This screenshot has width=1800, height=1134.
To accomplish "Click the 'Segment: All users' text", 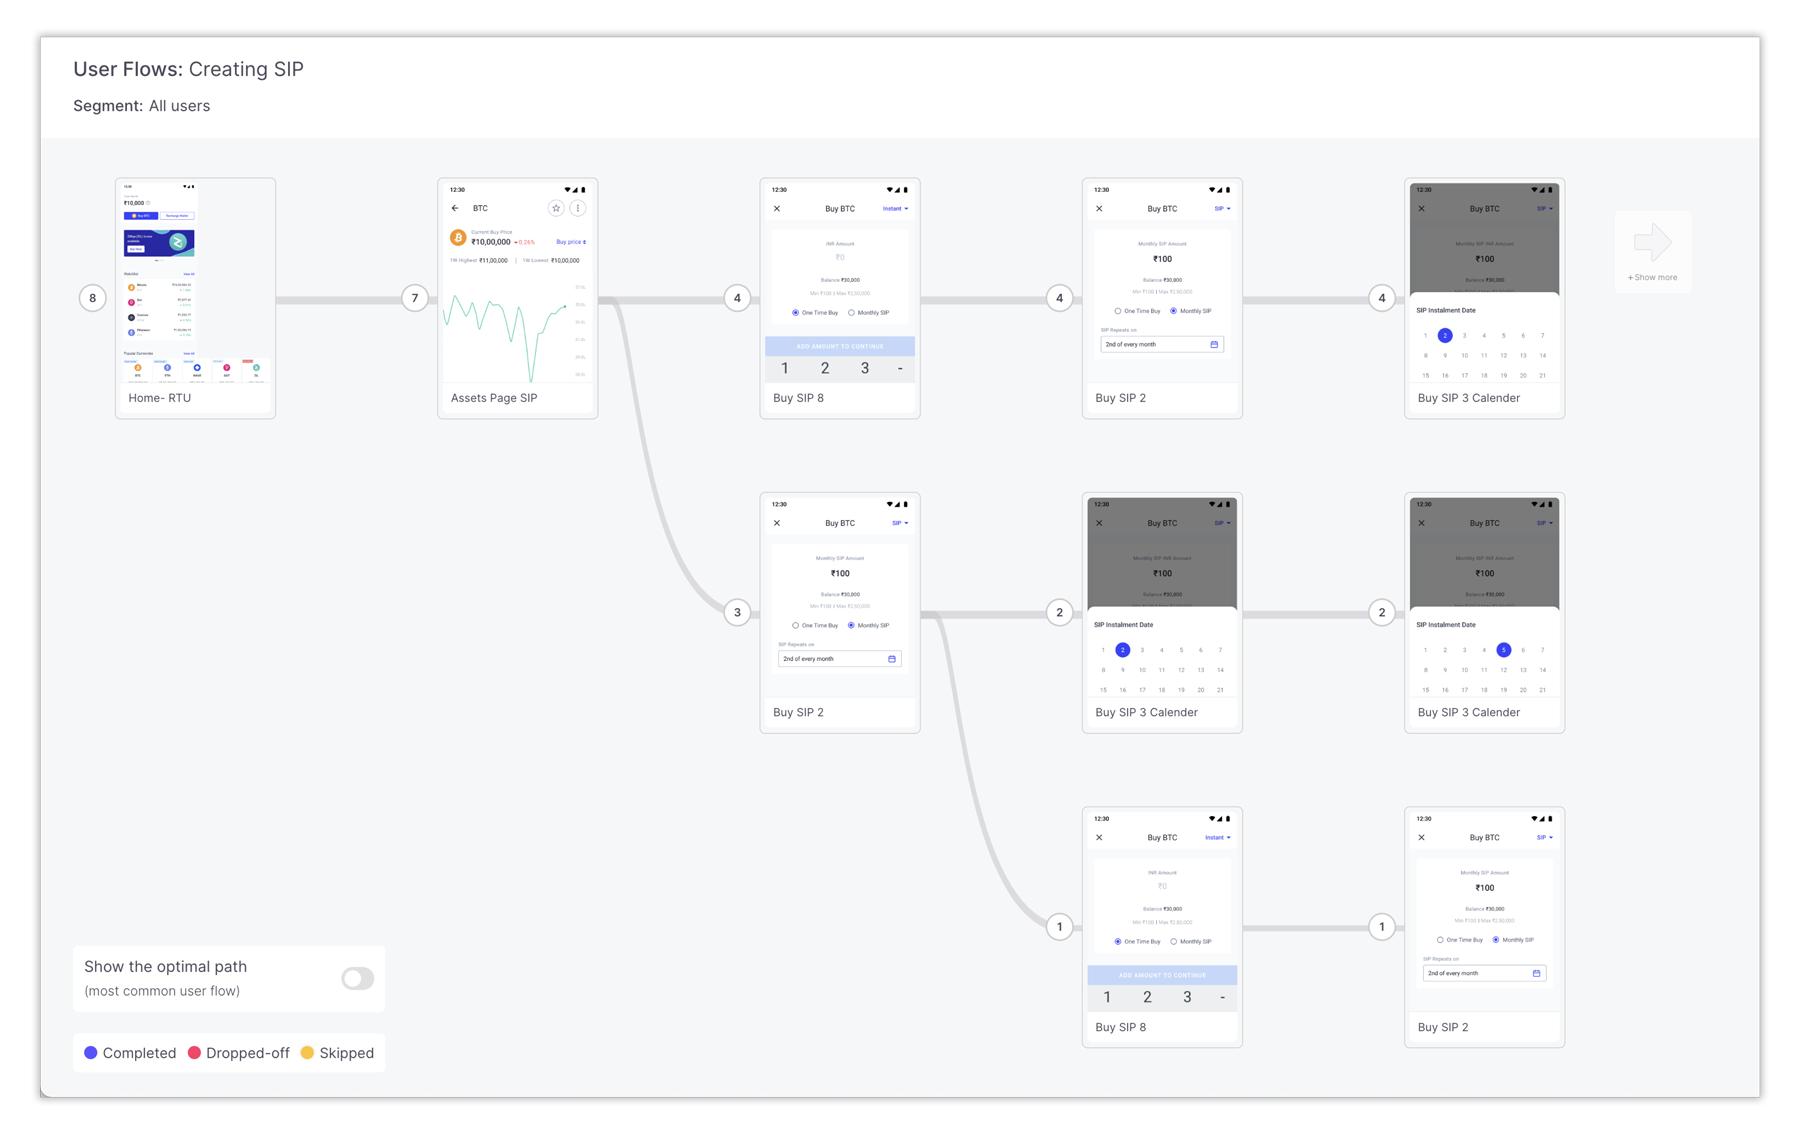I will coord(141,106).
